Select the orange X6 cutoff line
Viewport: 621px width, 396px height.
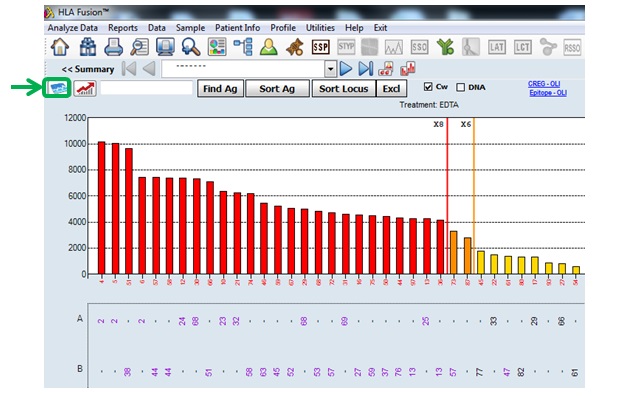[x=474, y=196]
